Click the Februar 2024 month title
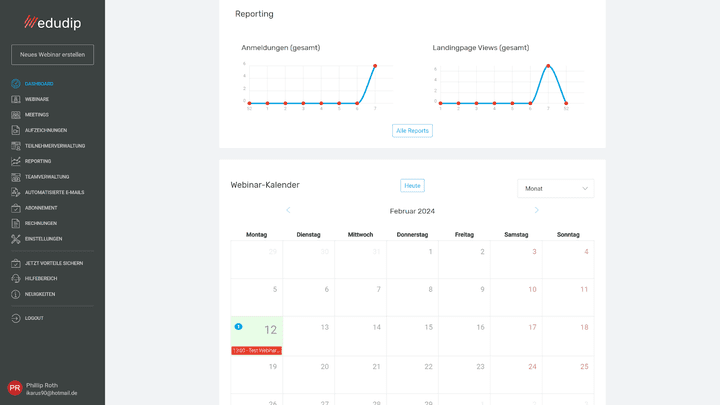 tap(412, 211)
